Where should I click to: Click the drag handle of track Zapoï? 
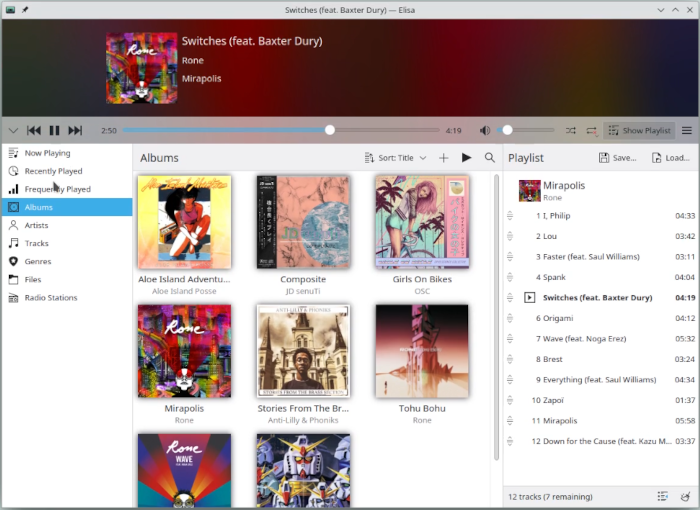[x=510, y=401]
